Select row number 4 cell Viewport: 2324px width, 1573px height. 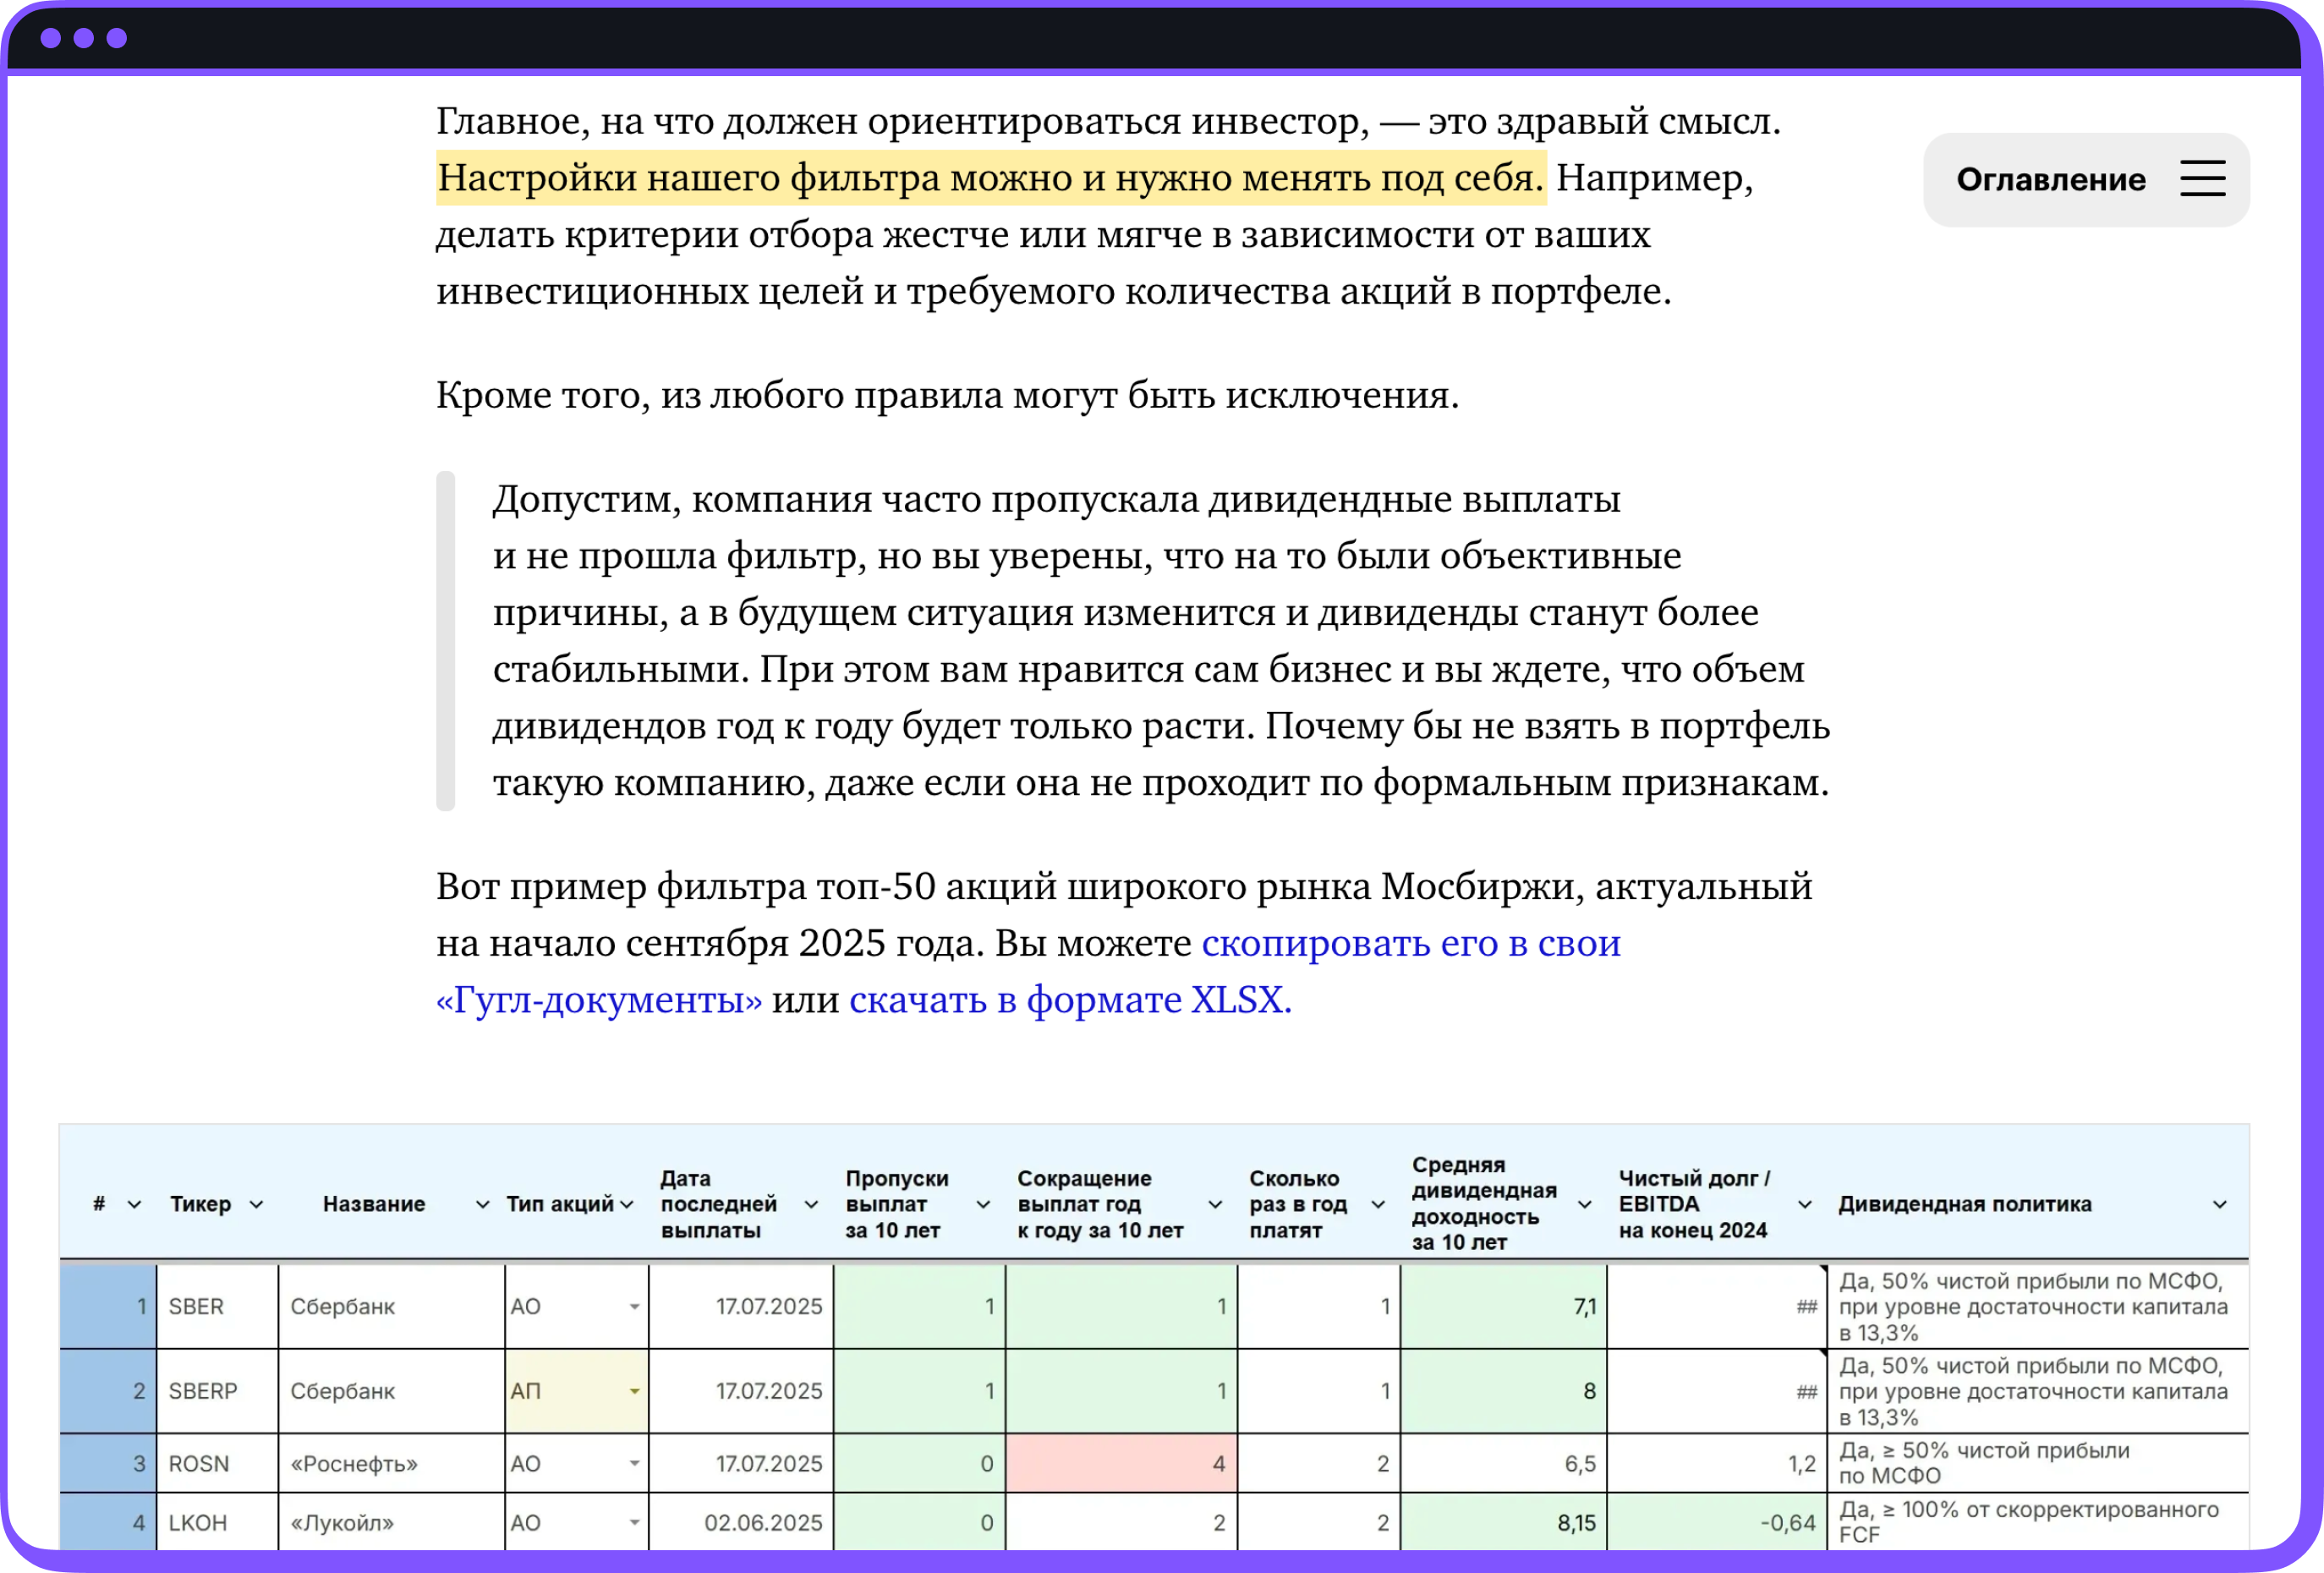pyautogui.click(x=108, y=1523)
